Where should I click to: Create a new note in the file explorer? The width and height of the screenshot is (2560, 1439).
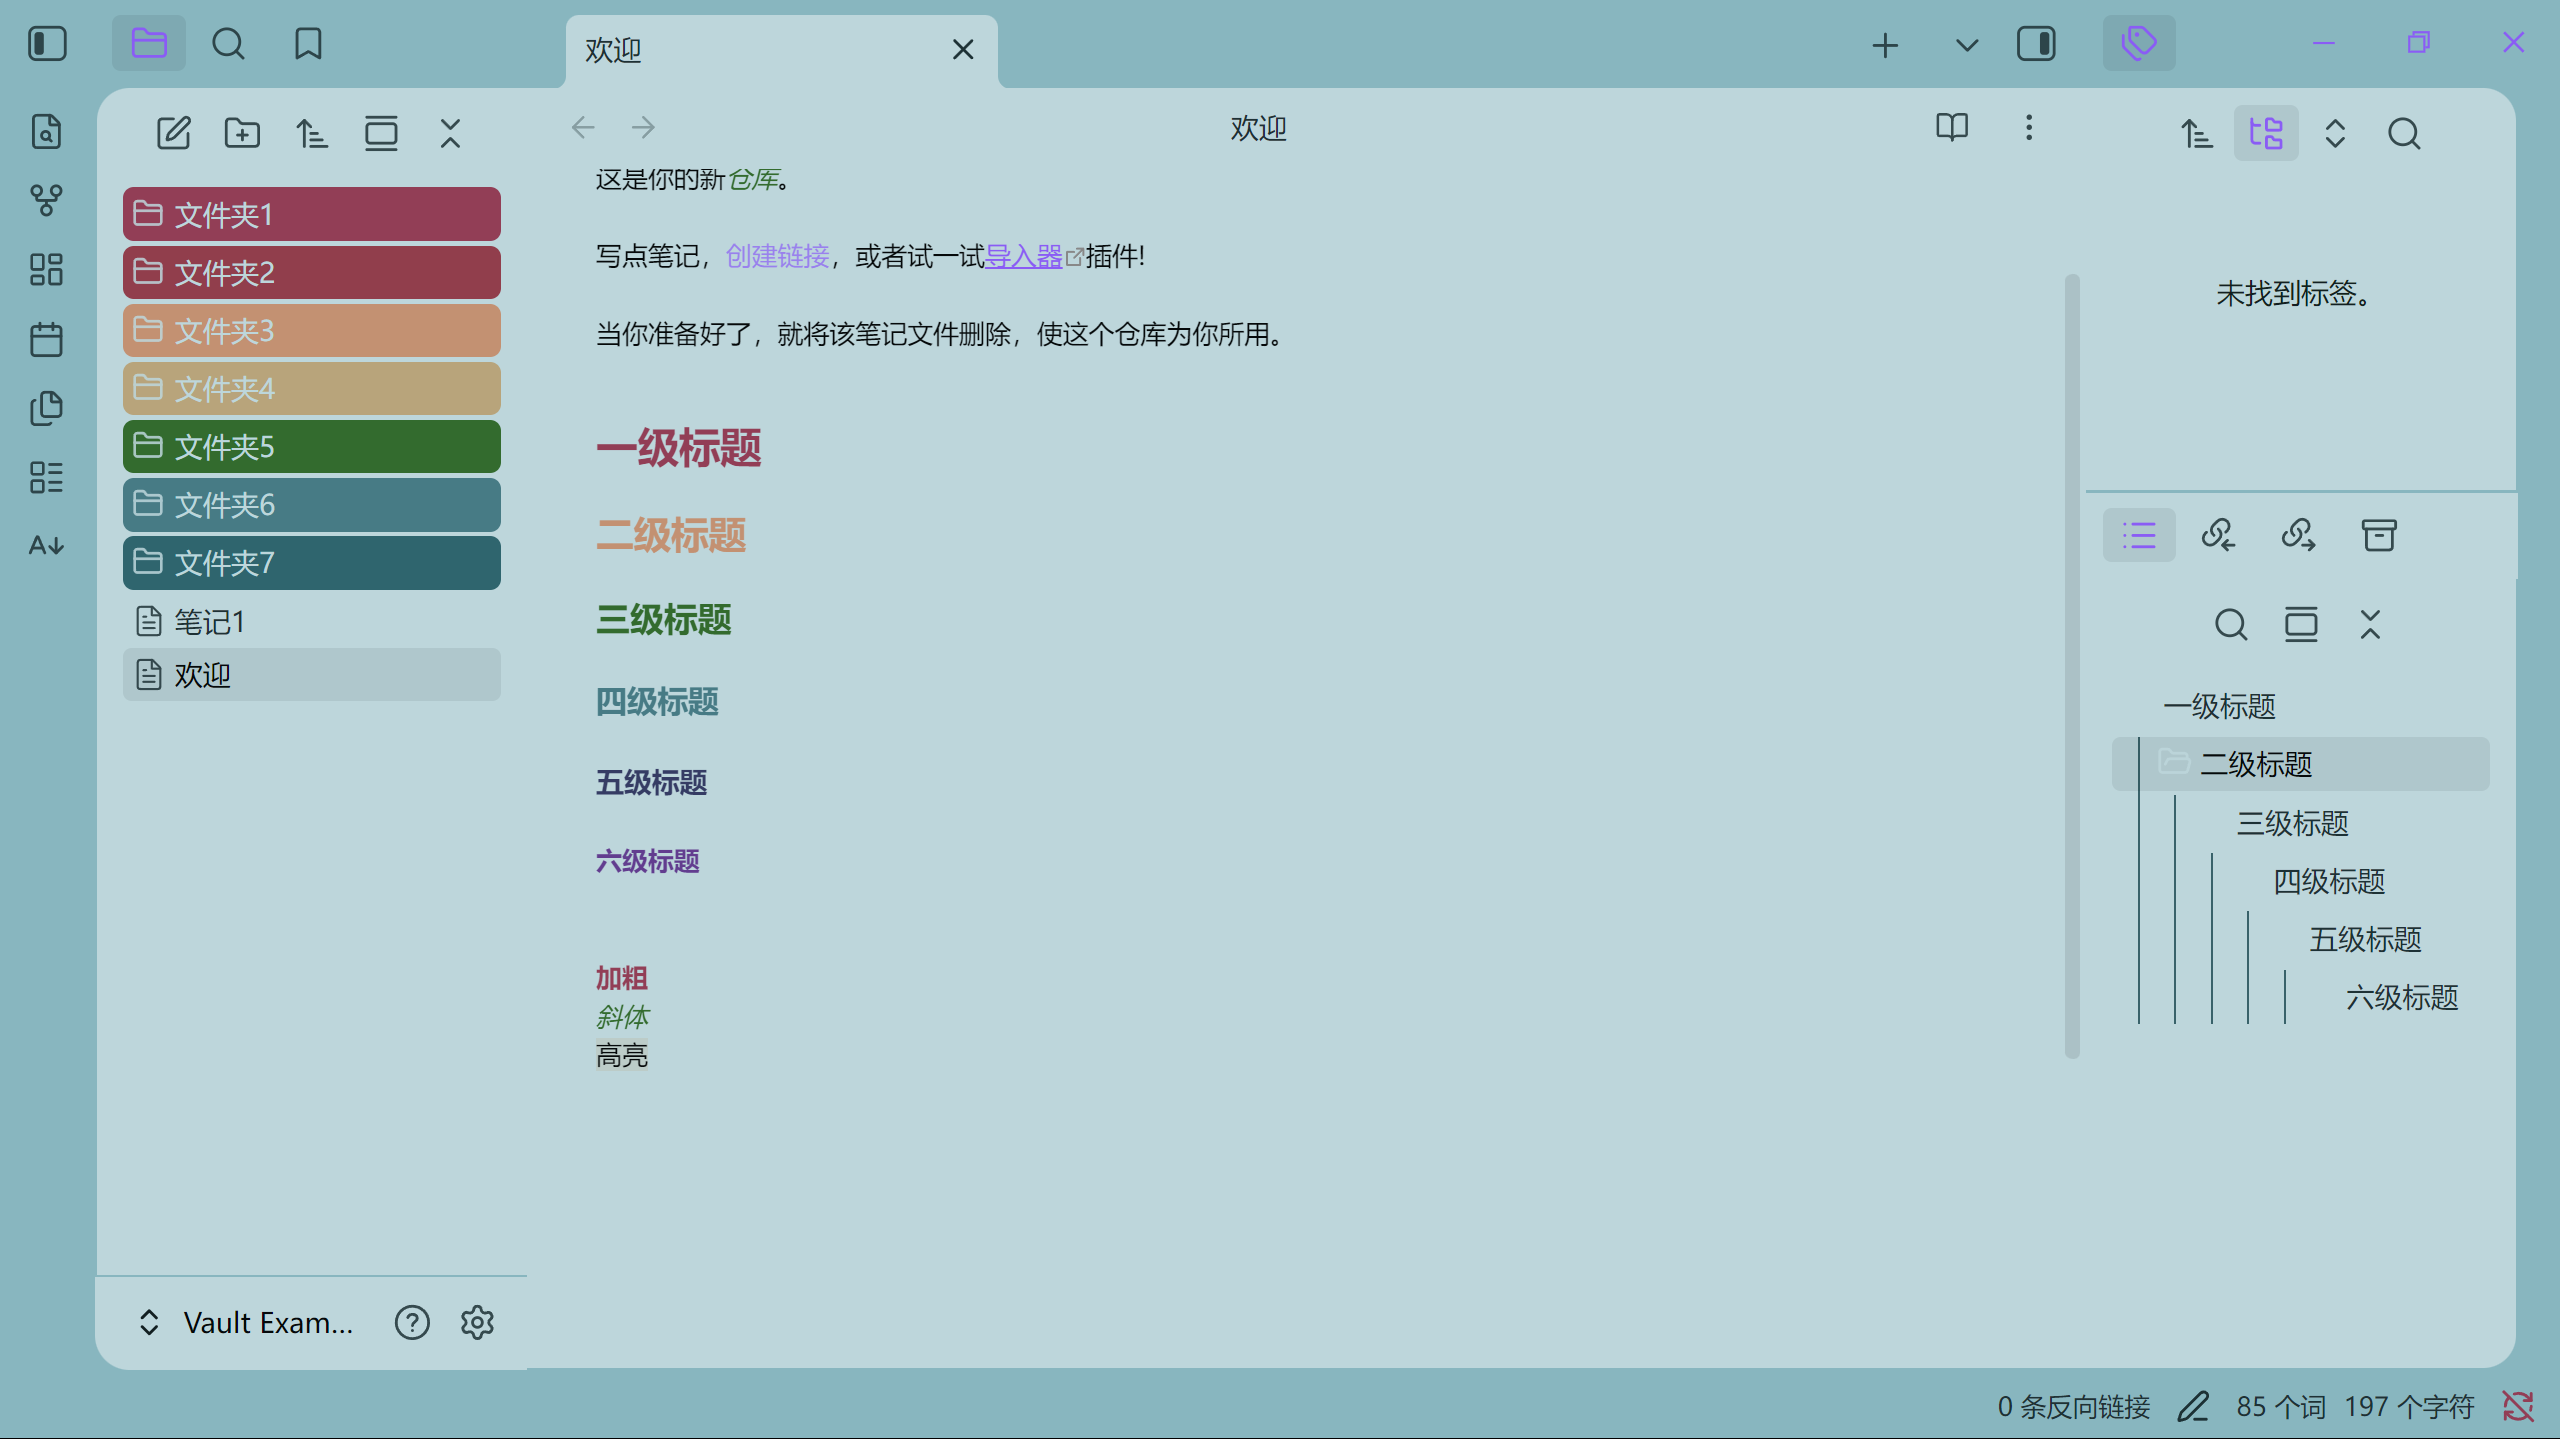click(x=173, y=133)
